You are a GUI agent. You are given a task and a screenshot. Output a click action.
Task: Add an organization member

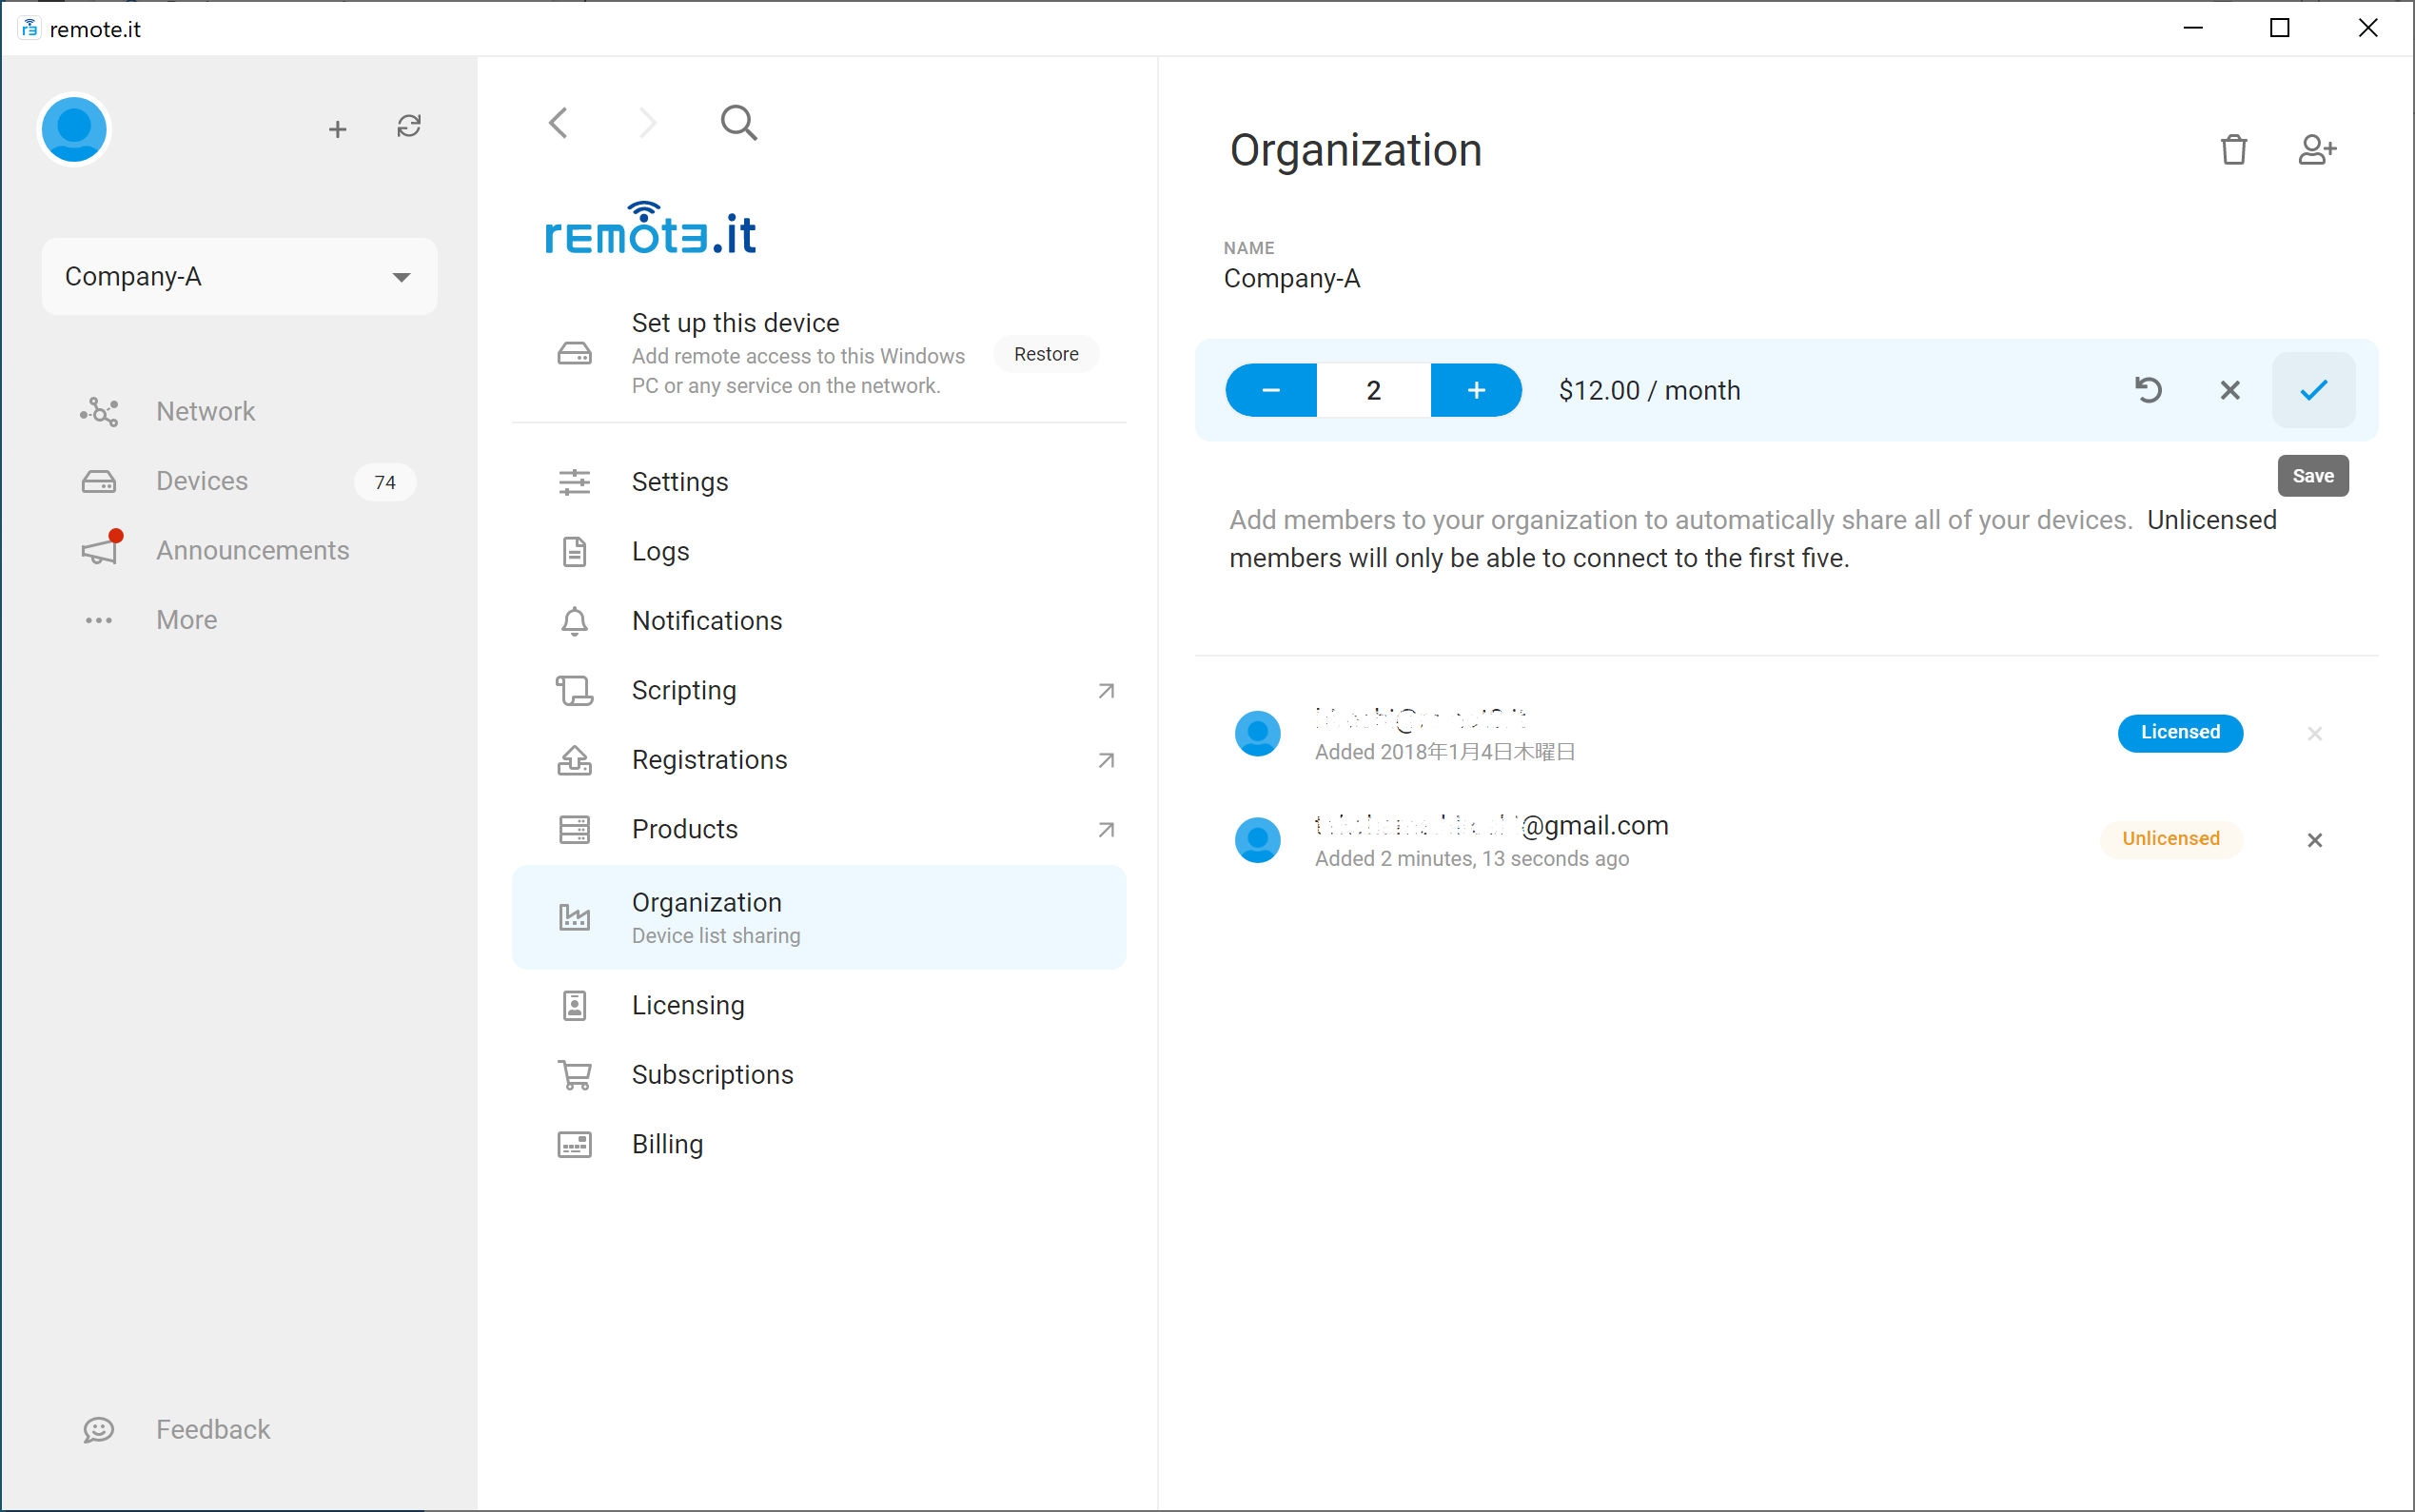tap(2316, 149)
